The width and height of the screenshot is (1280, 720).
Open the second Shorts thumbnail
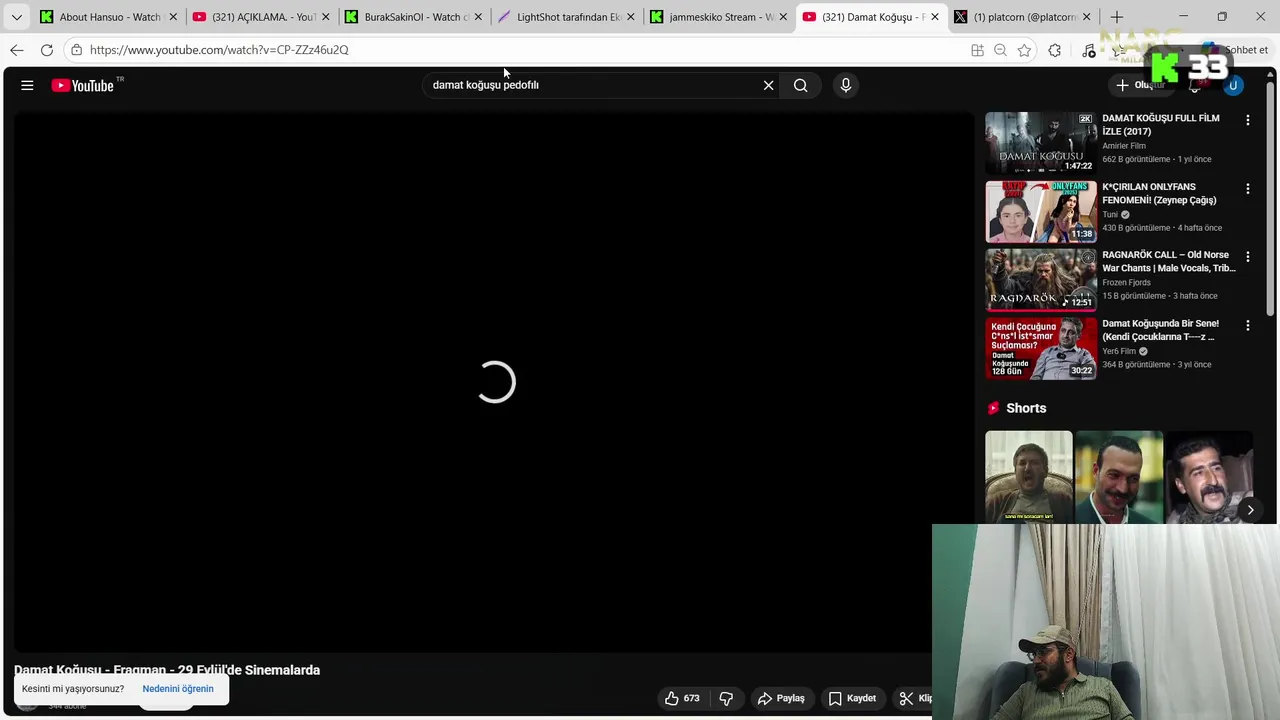pyautogui.click(x=1119, y=478)
